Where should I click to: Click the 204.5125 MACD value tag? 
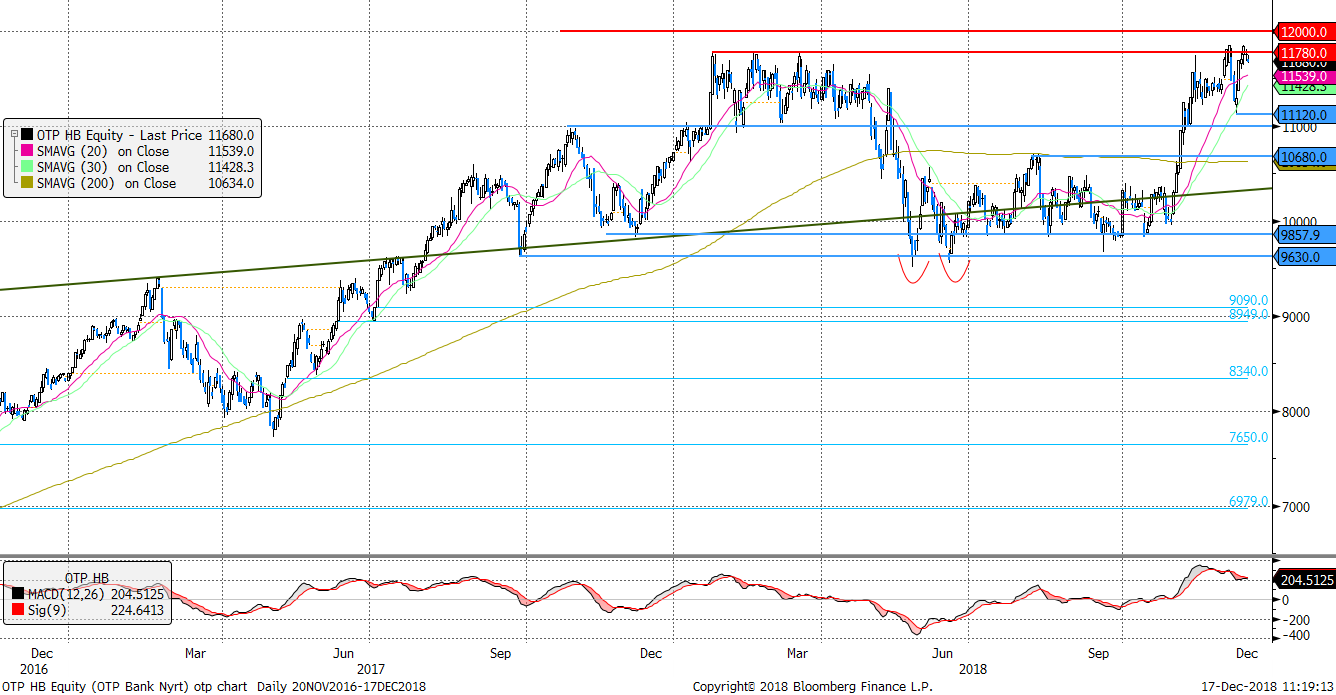(1304, 579)
